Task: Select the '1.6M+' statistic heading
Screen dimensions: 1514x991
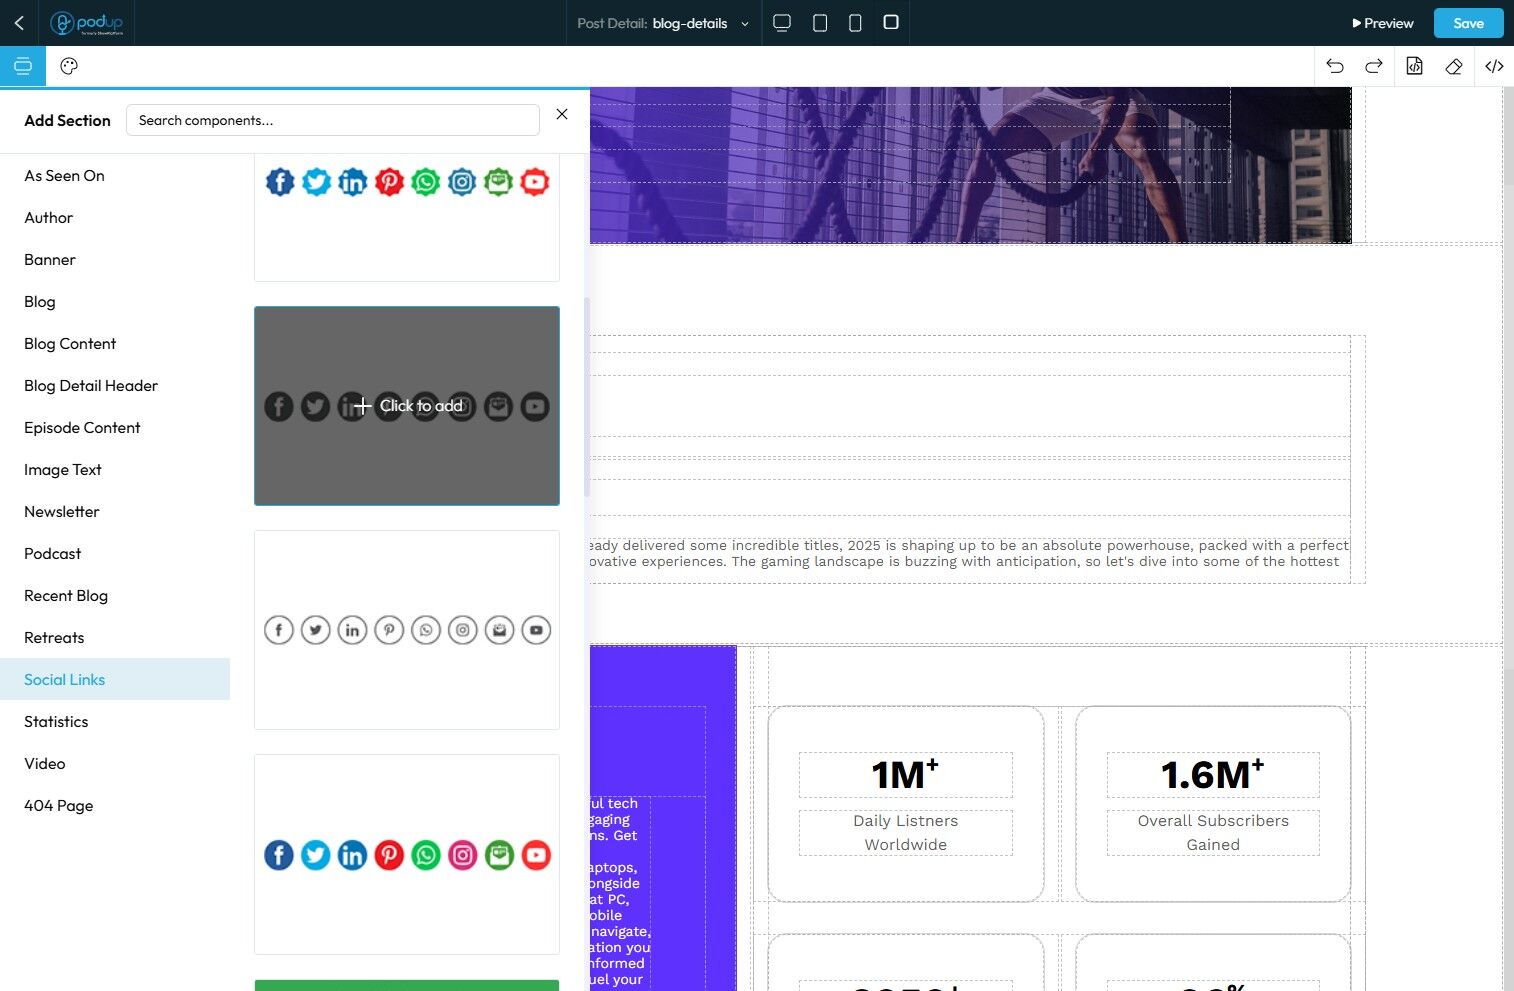Action: pos(1213,775)
